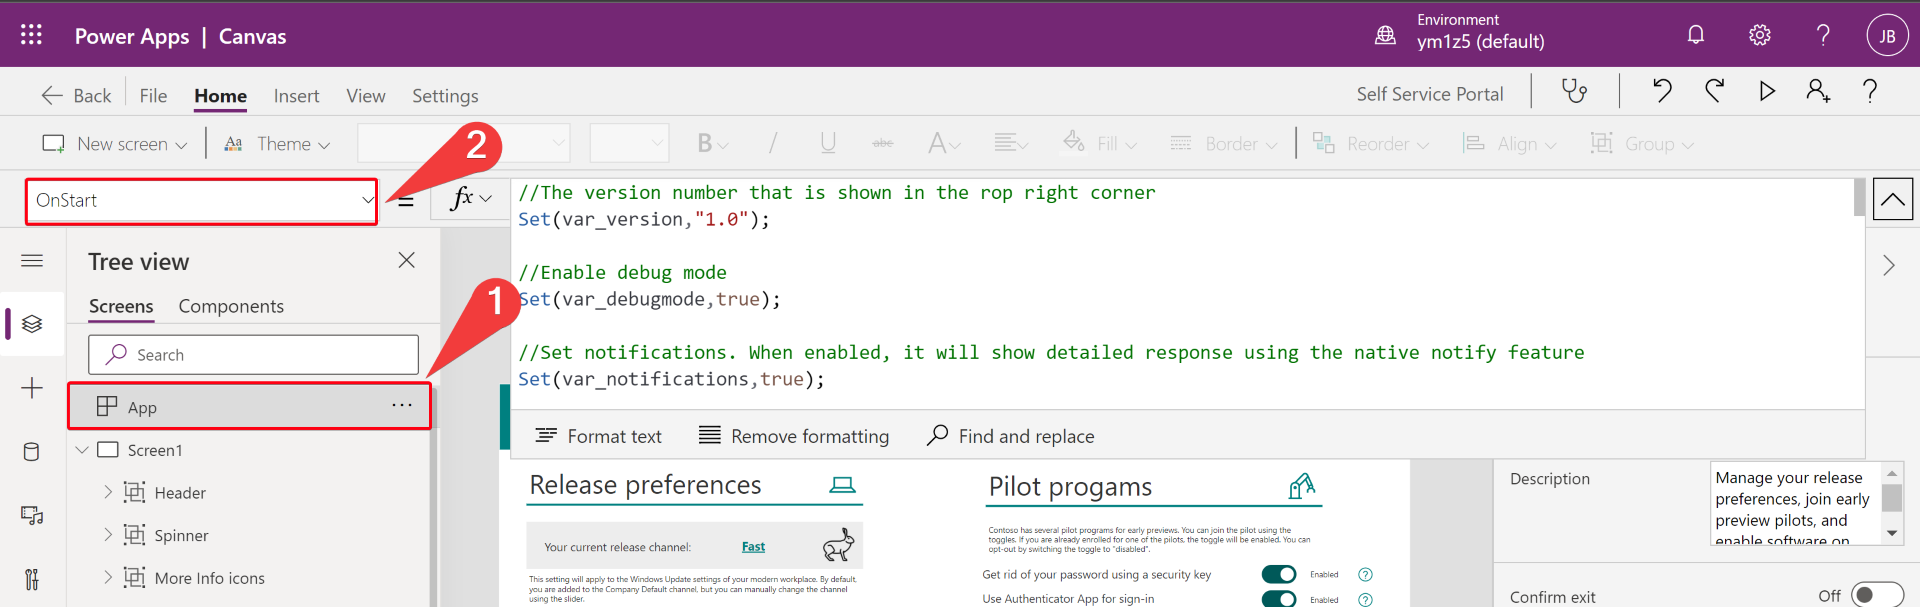Share the app via person icon
The image size is (1920, 607).
[x=1818, y=91]
